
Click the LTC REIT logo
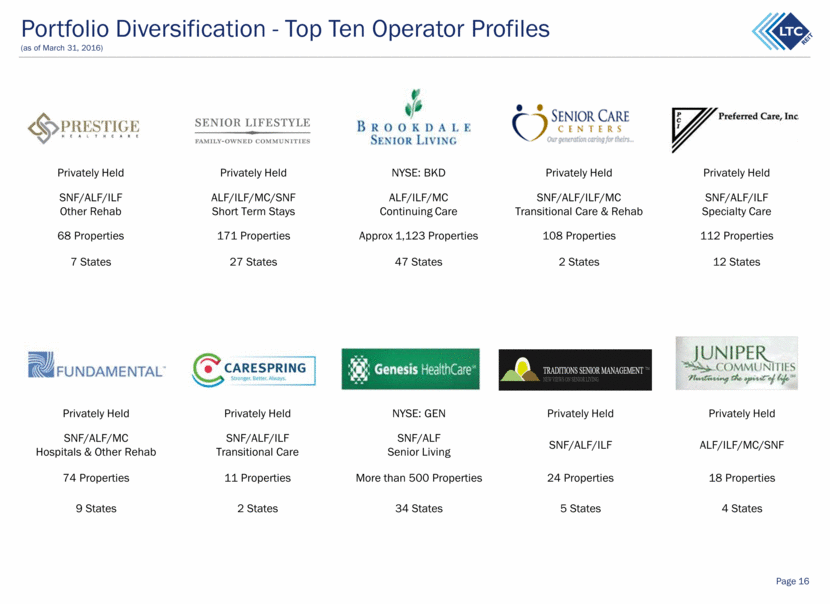pyautogui.click(x=782, y=31)
